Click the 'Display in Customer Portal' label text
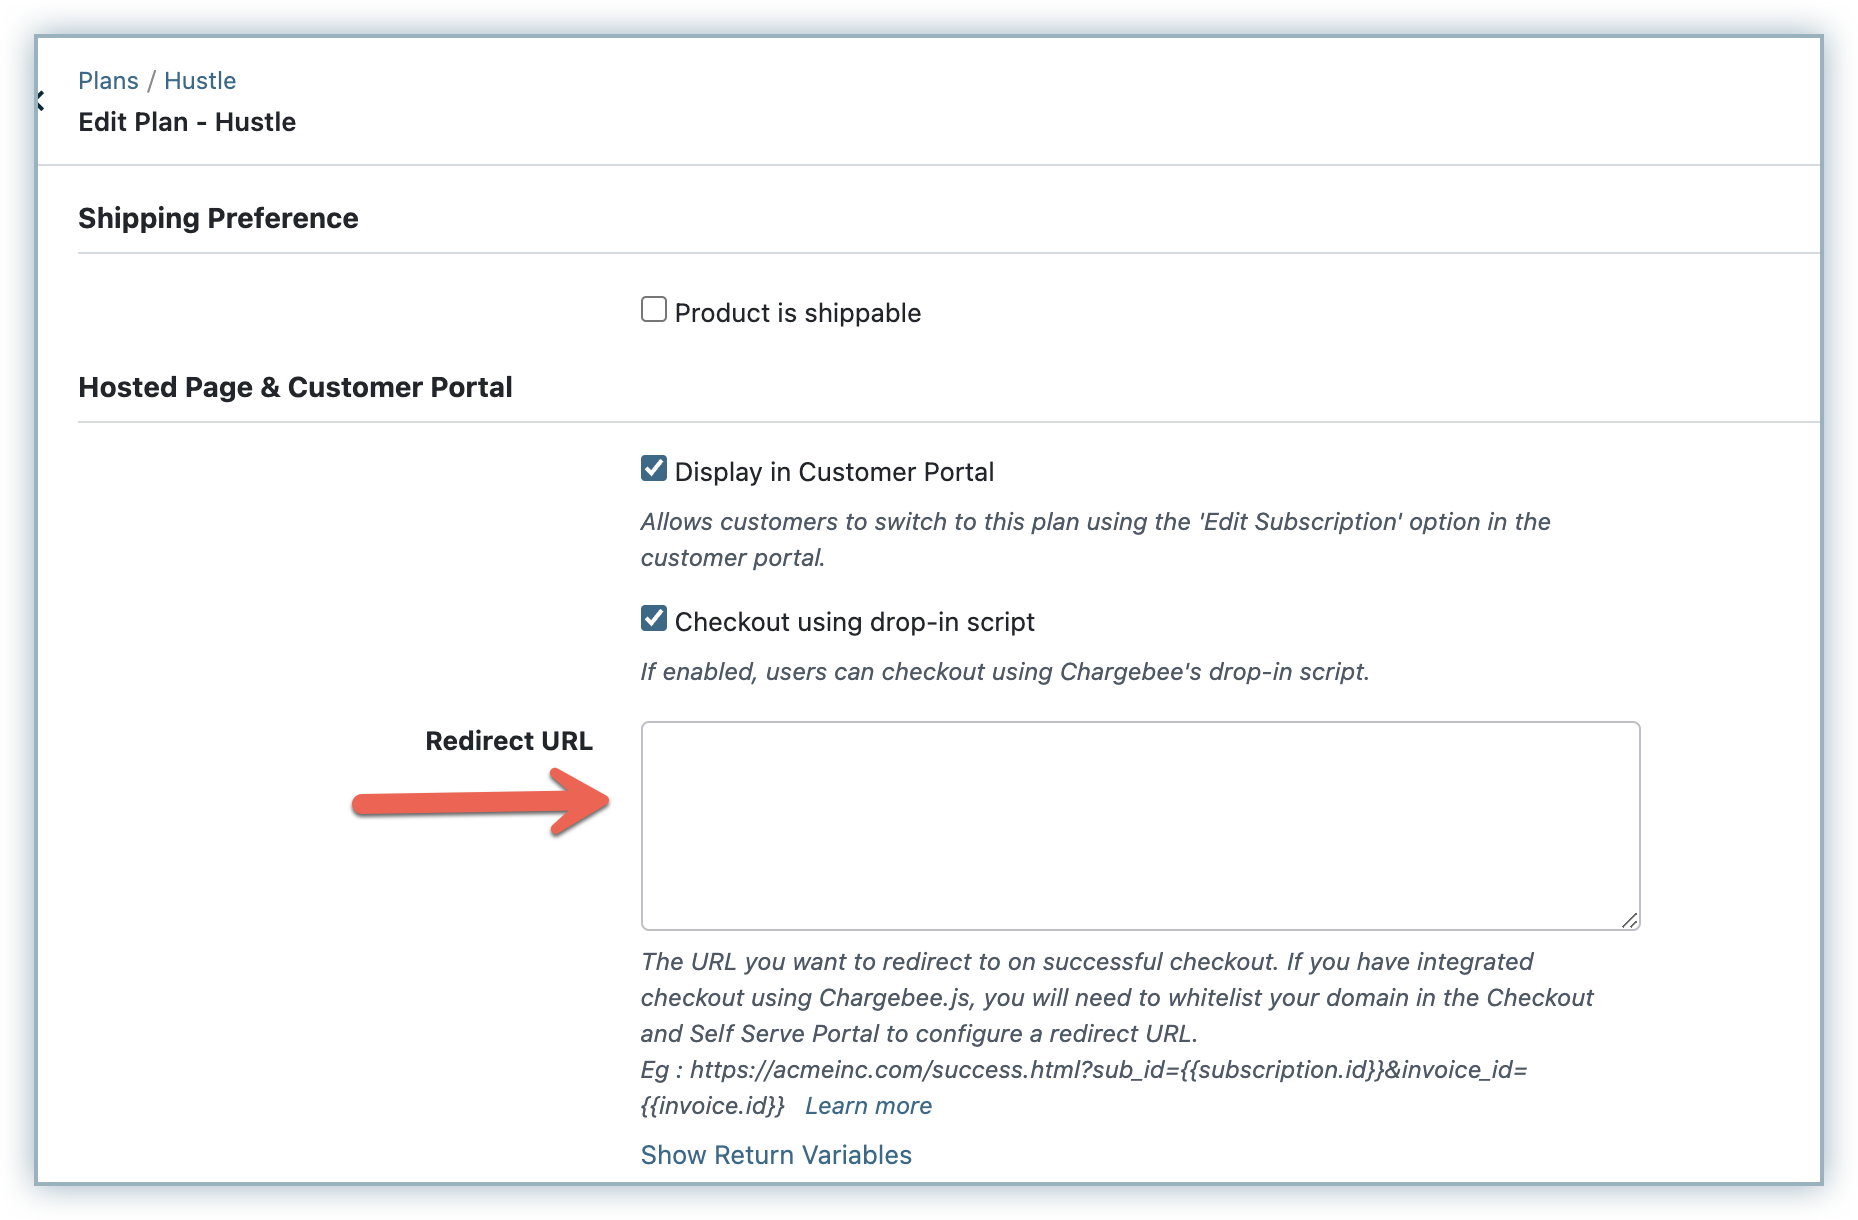Image resolution: width=1858 pixels, height=1220 pixels. click(834, 472)
